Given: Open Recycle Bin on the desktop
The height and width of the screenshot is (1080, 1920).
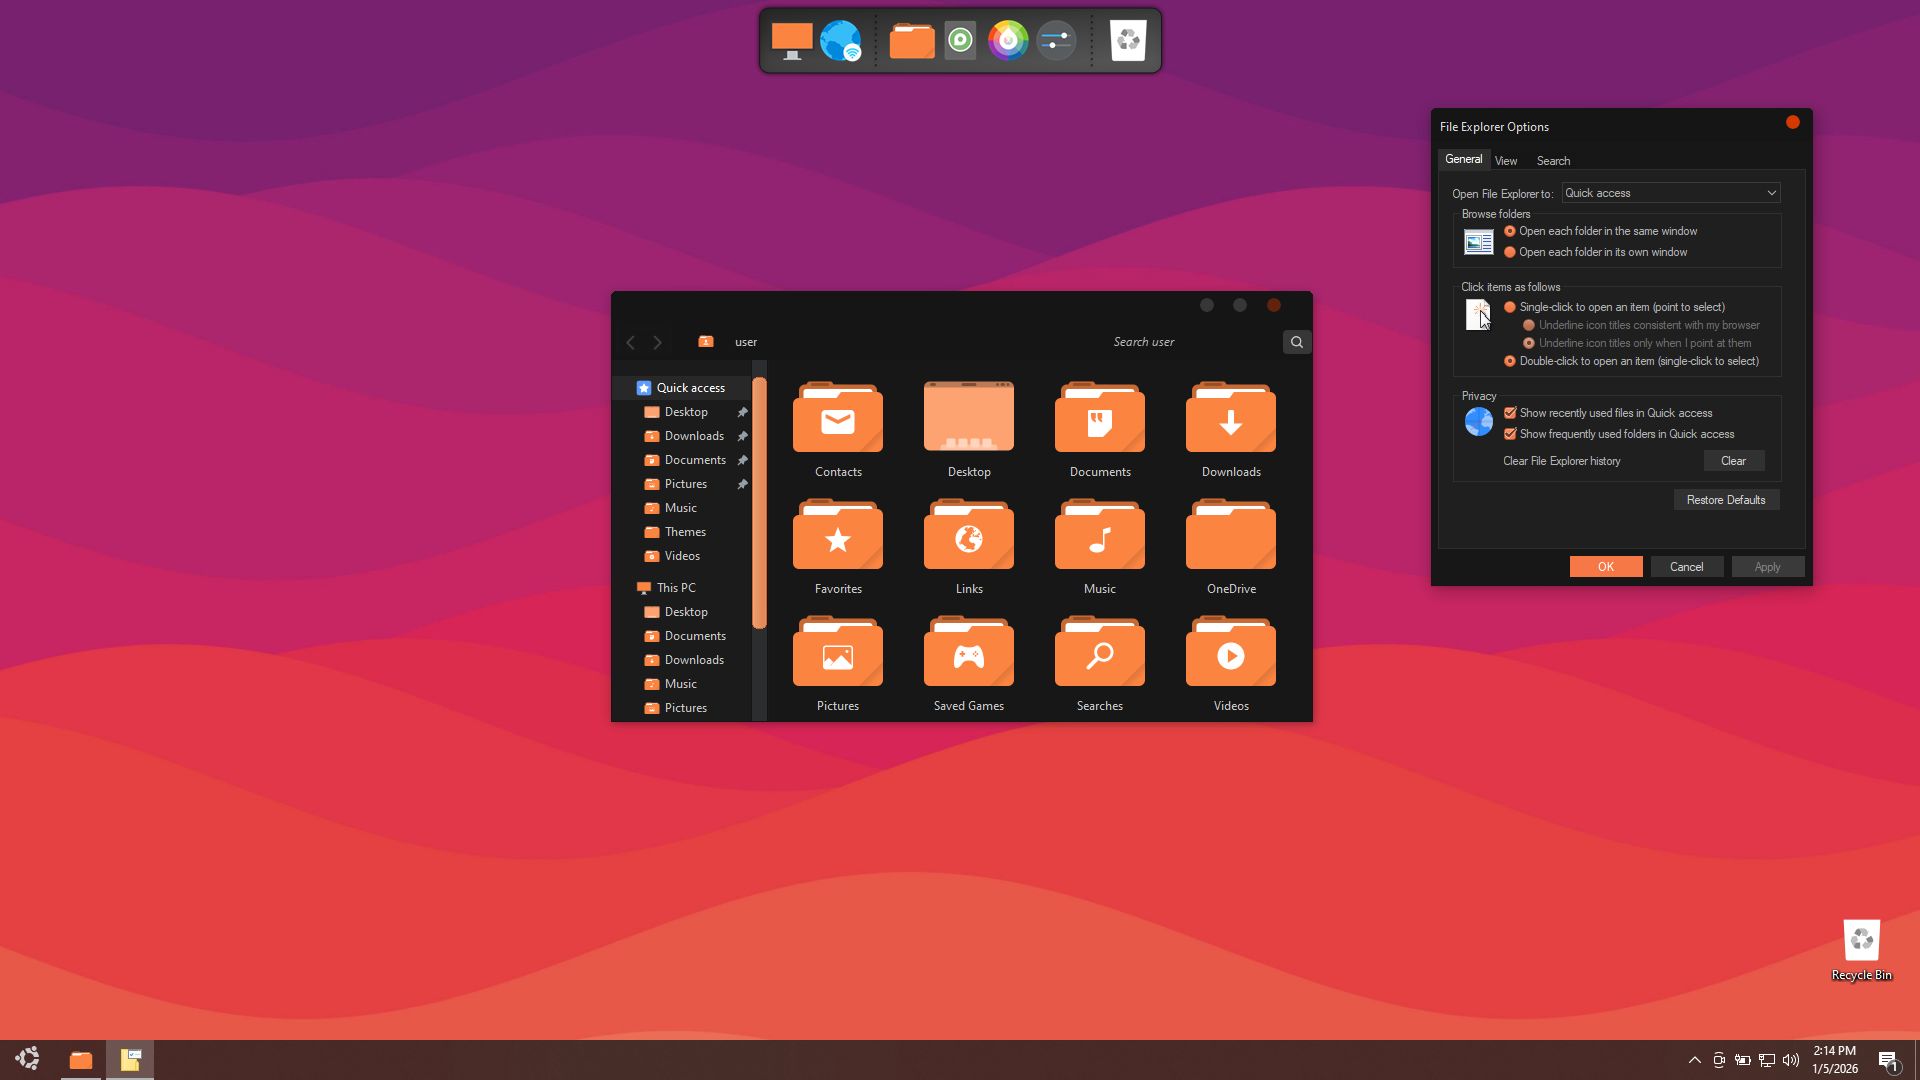Looking at the screenshot, I should tap(1861, 941).
